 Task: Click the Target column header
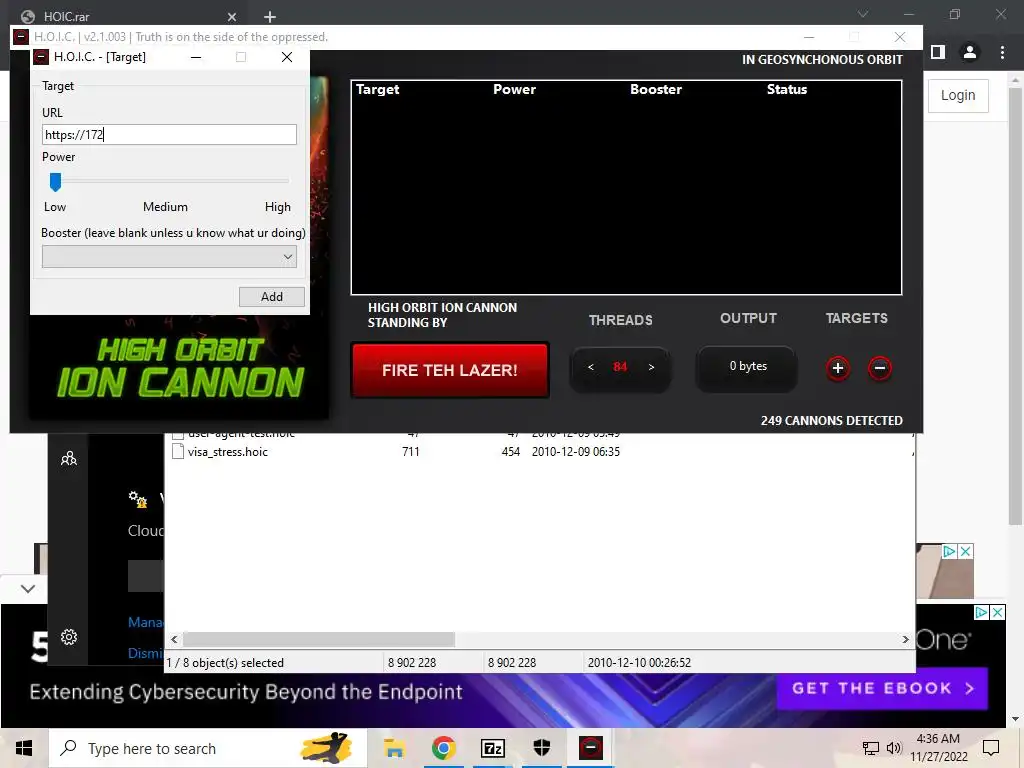(377, 89)
